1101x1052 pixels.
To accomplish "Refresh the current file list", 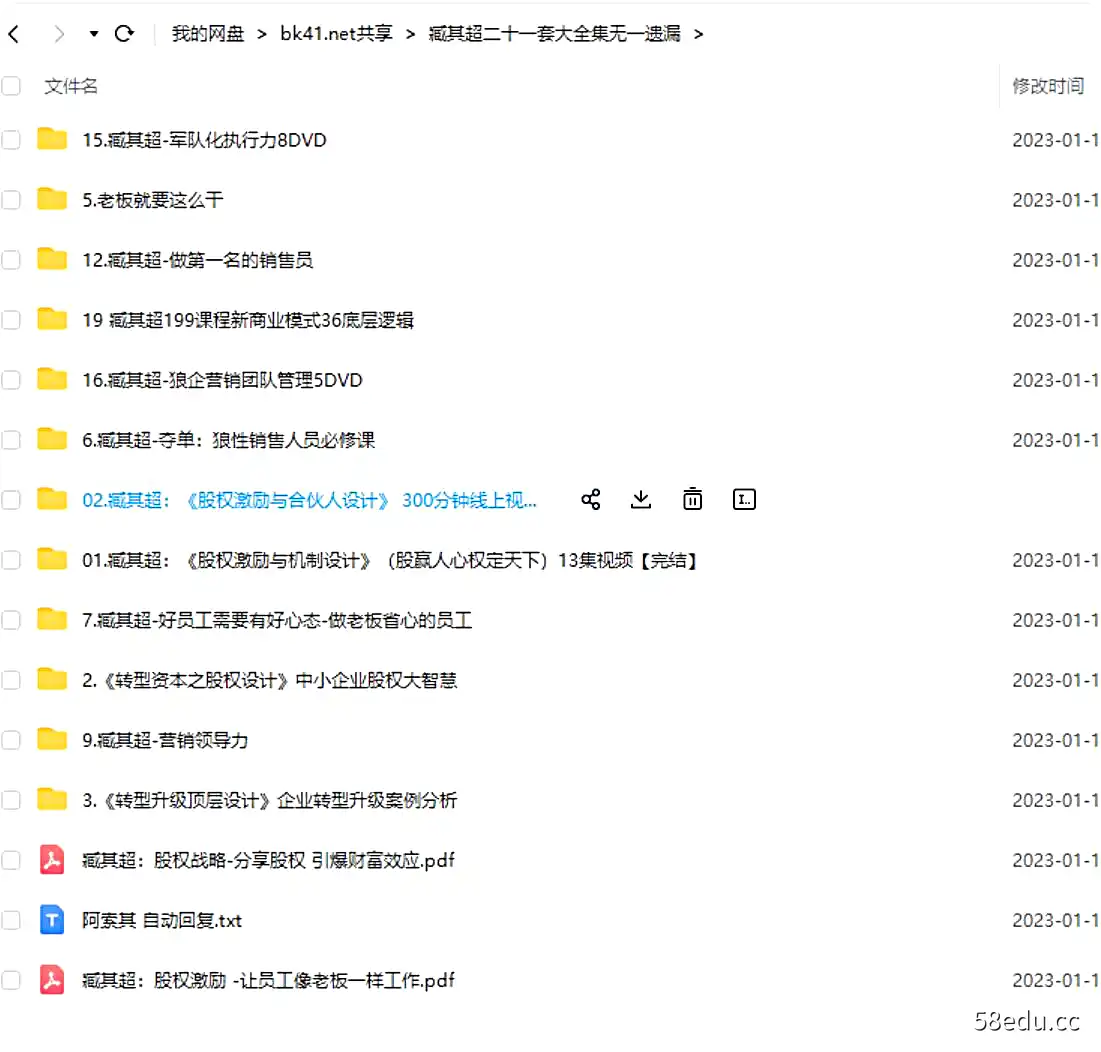I will point(124,32).
